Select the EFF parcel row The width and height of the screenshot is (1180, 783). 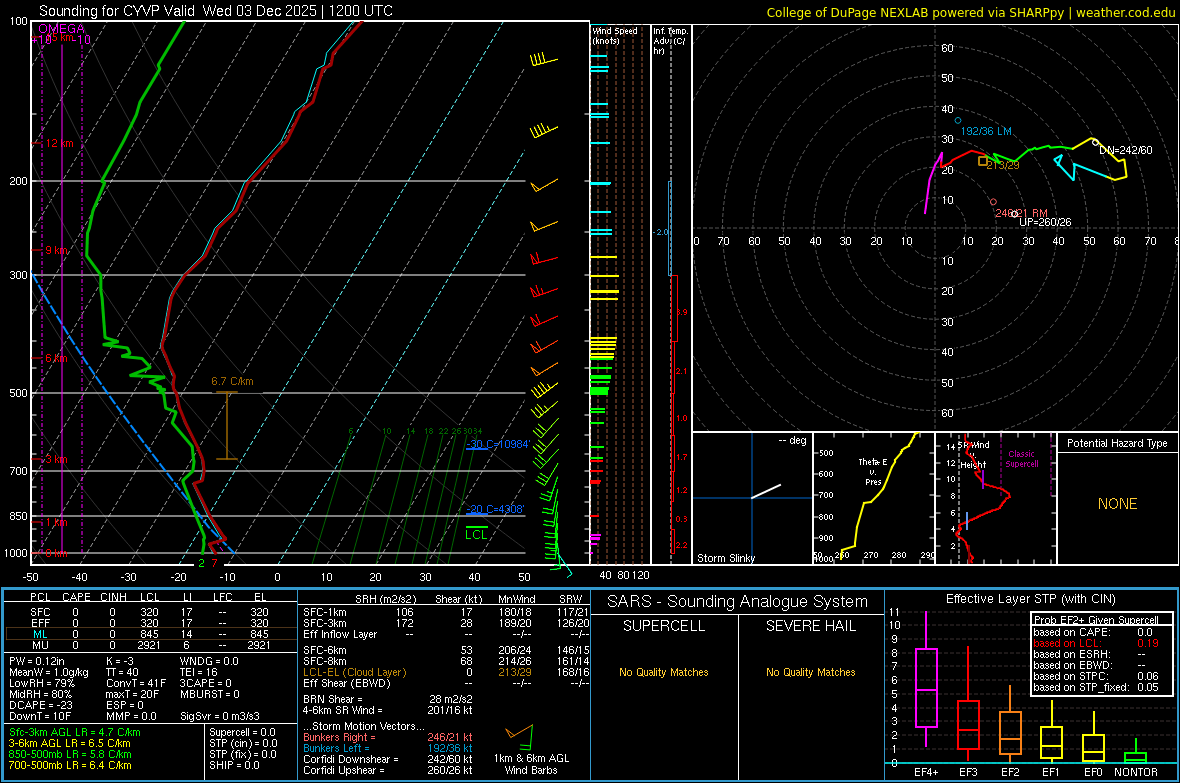[x=150, y=623]
